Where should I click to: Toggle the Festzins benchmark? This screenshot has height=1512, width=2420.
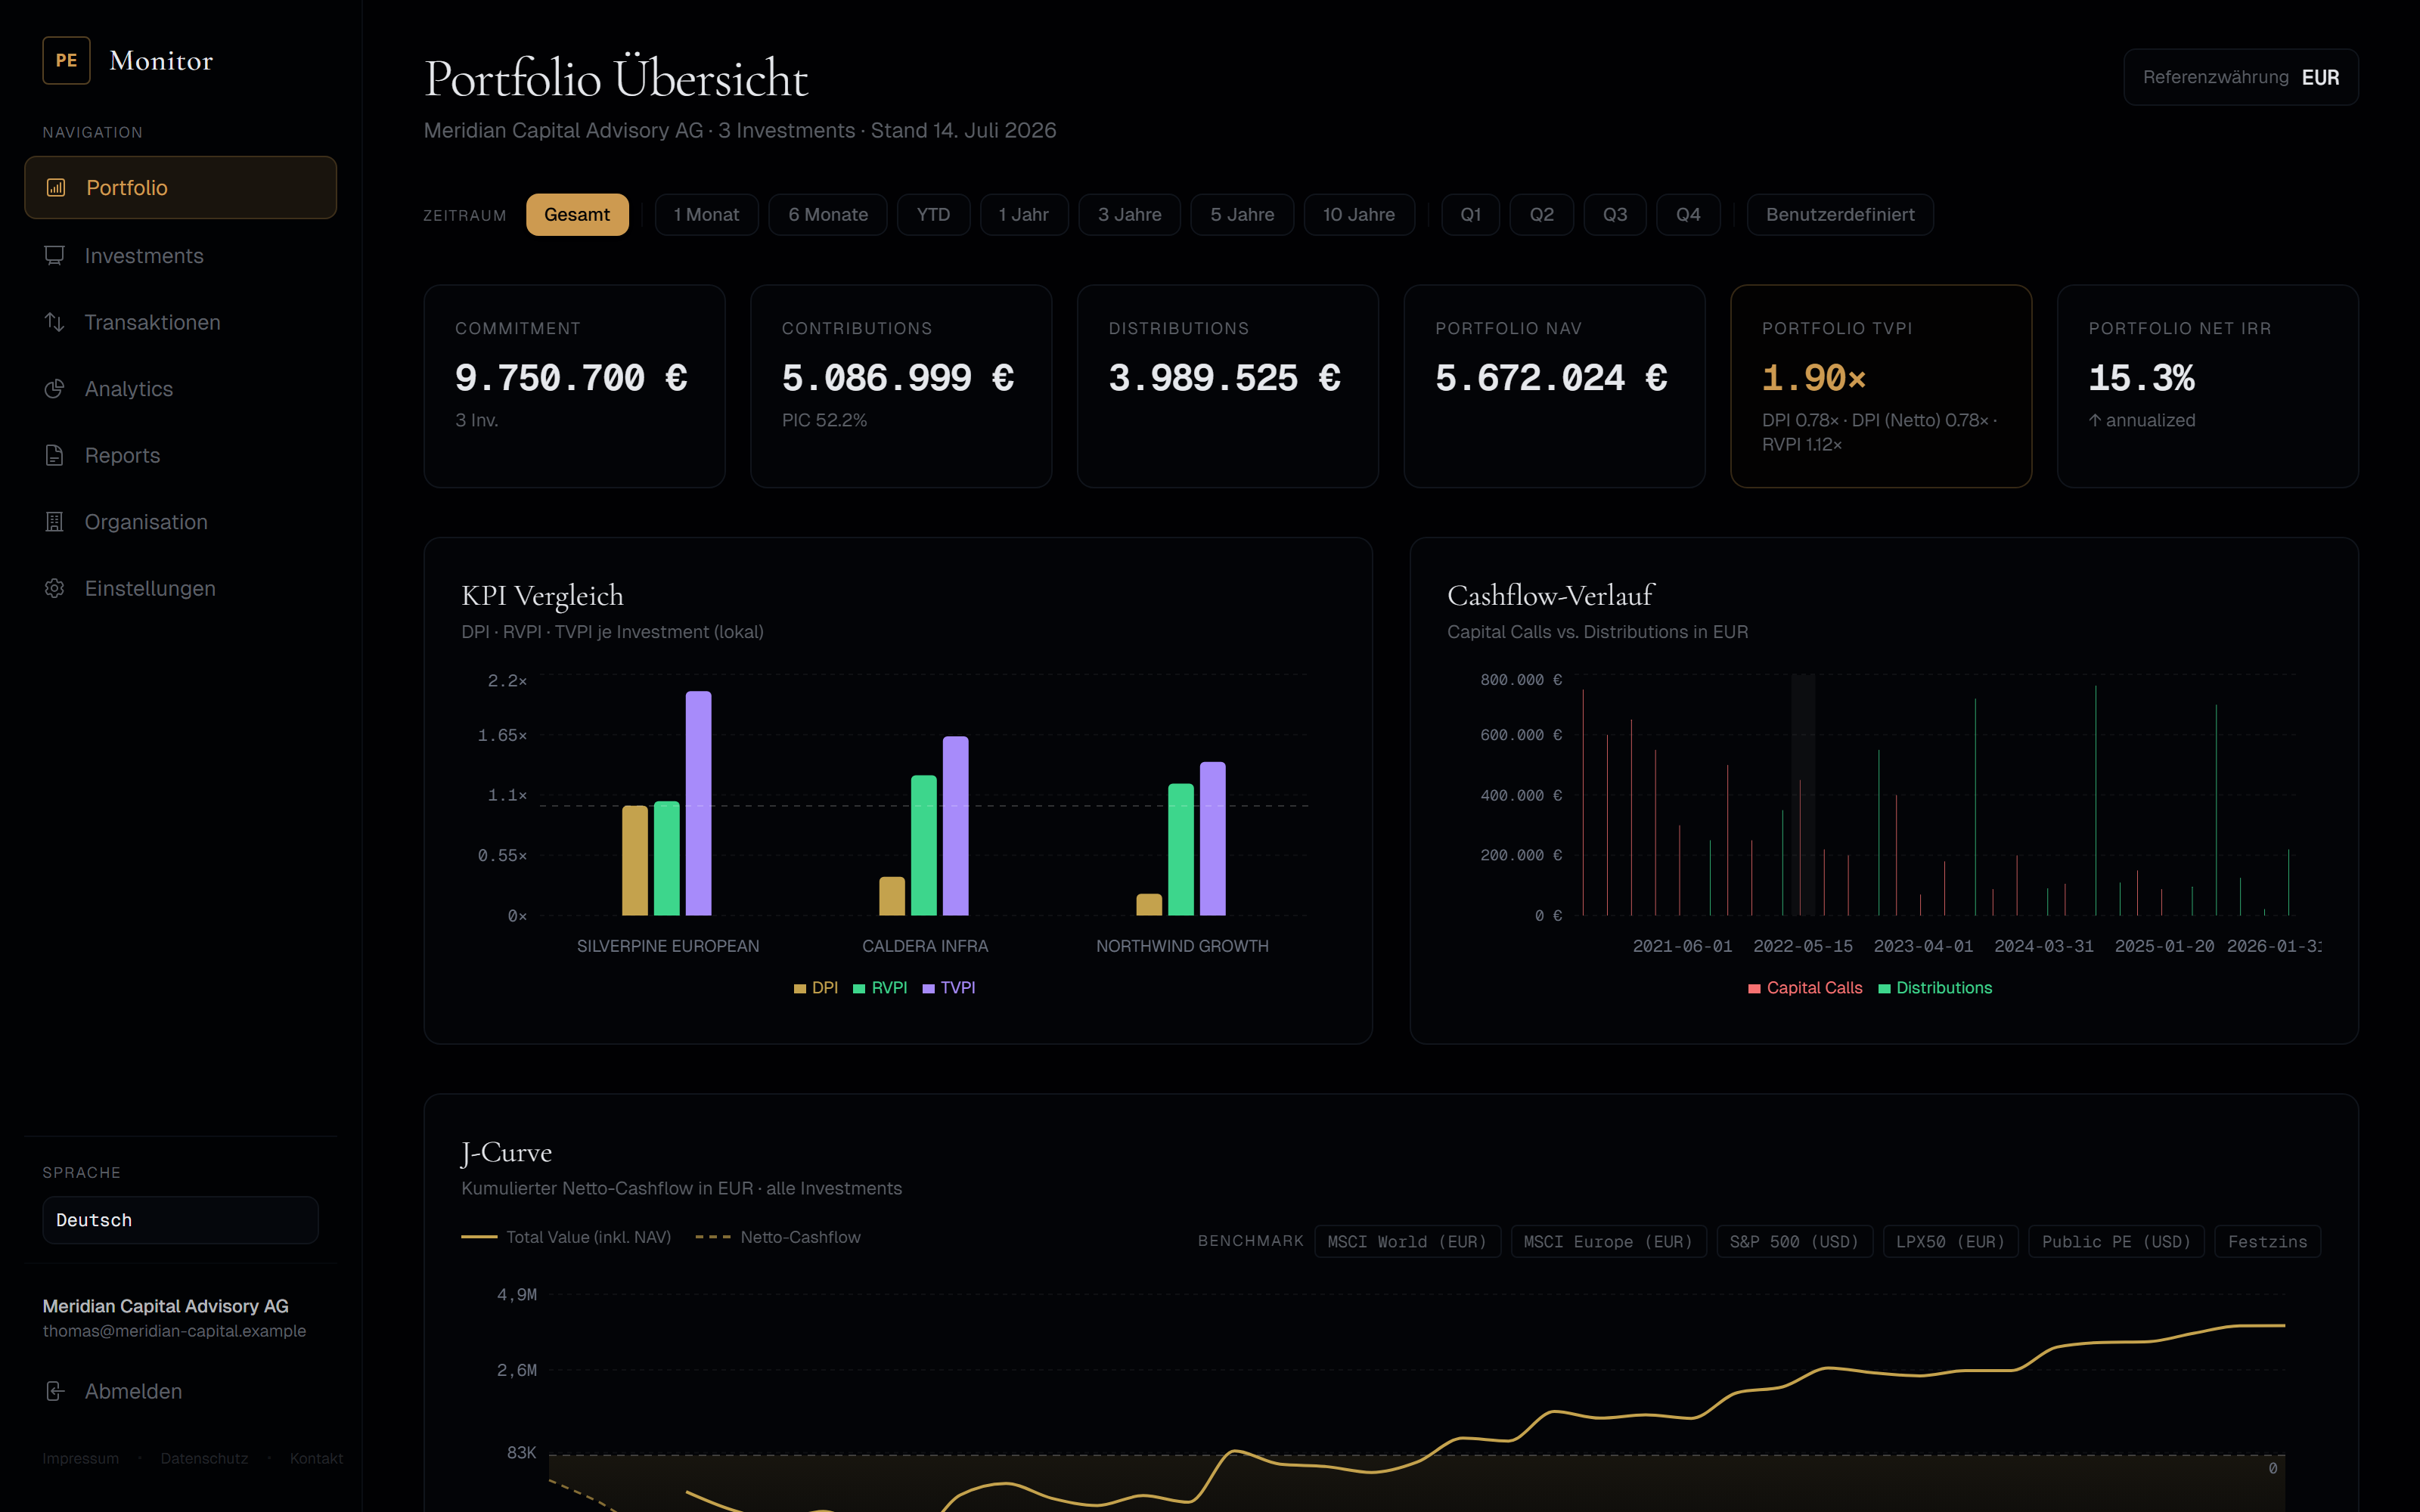(x=2267, y=1241)
